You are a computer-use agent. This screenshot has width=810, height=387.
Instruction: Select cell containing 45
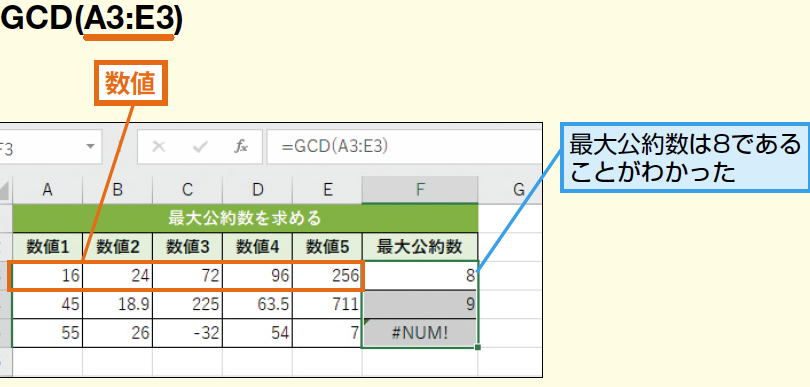48,304
